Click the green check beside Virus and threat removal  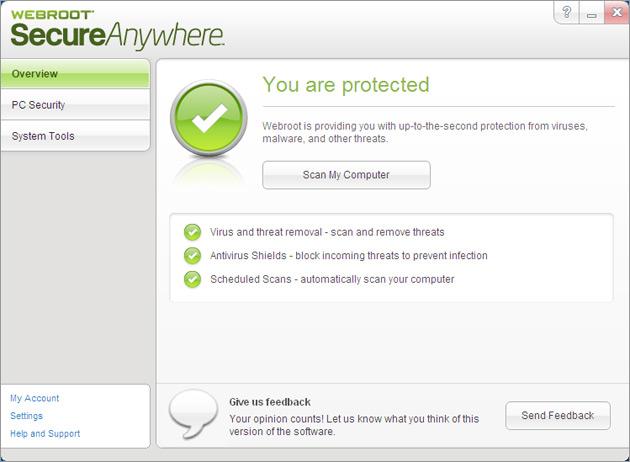coord(192,232)
